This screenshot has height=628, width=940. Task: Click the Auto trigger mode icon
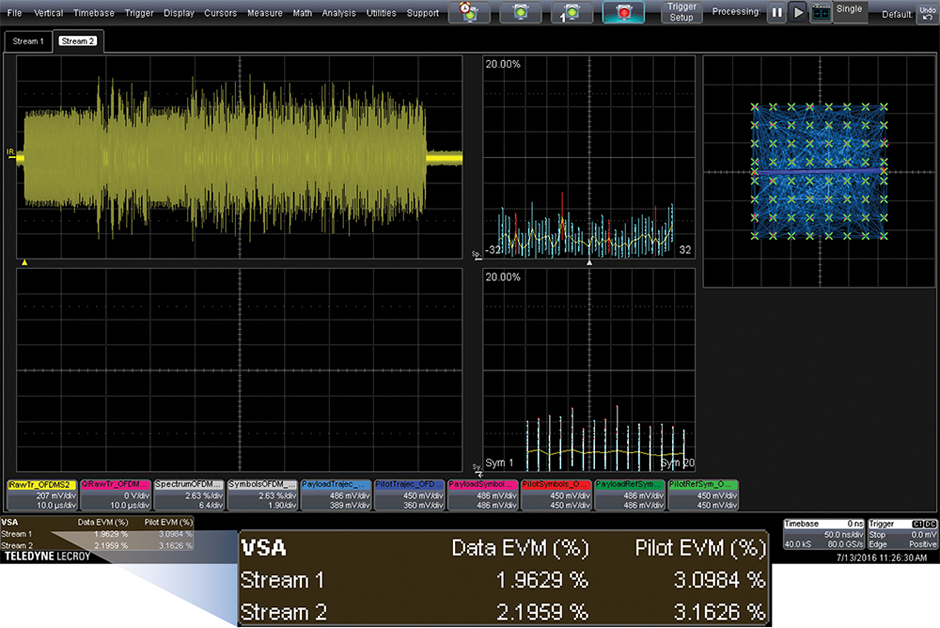(x=468, y=13)
